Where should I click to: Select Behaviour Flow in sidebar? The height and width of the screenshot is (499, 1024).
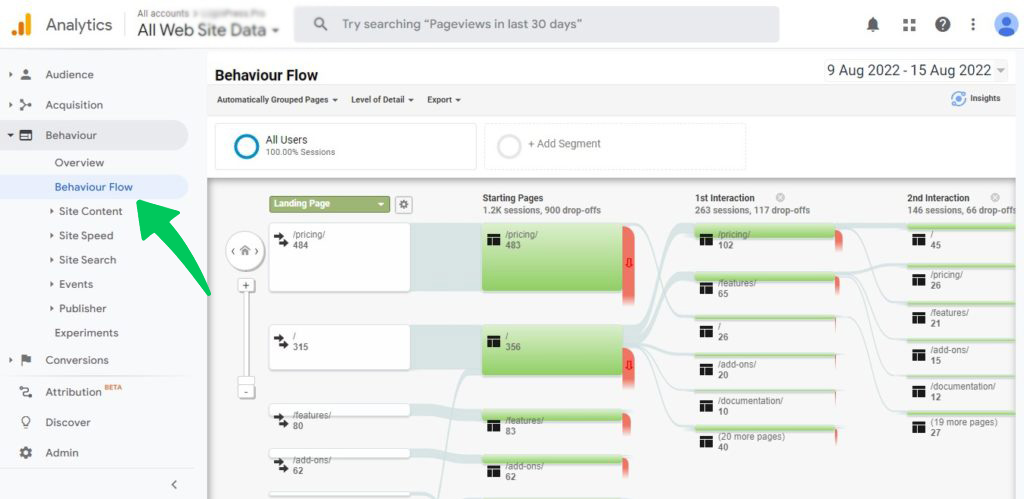[x=93, y=187]
